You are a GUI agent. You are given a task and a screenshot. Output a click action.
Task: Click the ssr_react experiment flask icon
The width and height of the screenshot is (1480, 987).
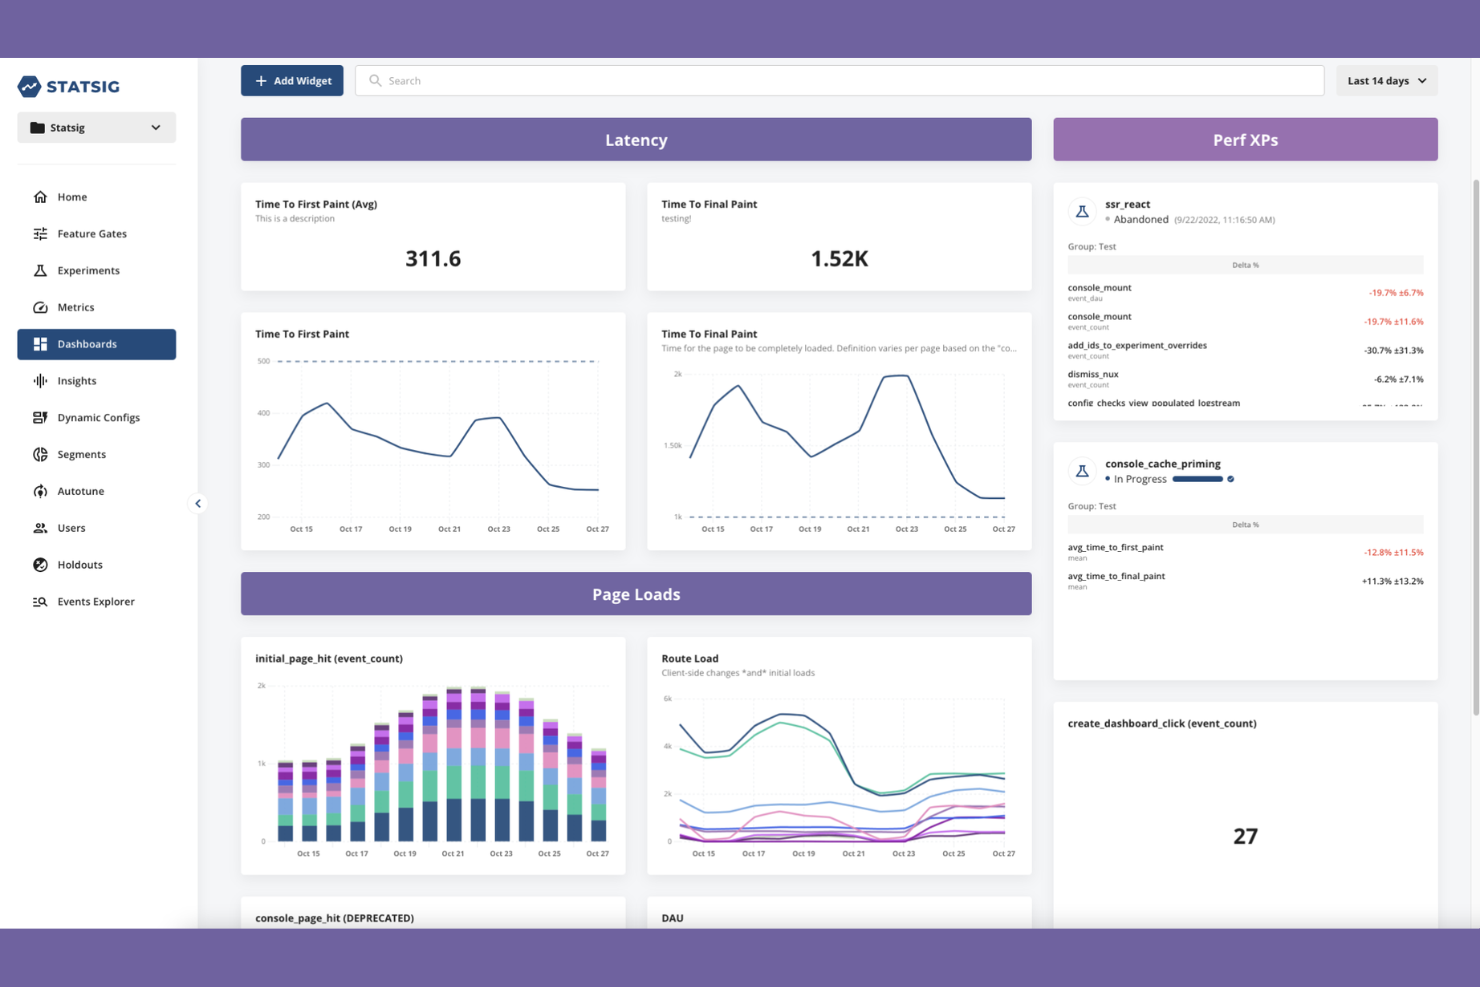click(1082, 211)
